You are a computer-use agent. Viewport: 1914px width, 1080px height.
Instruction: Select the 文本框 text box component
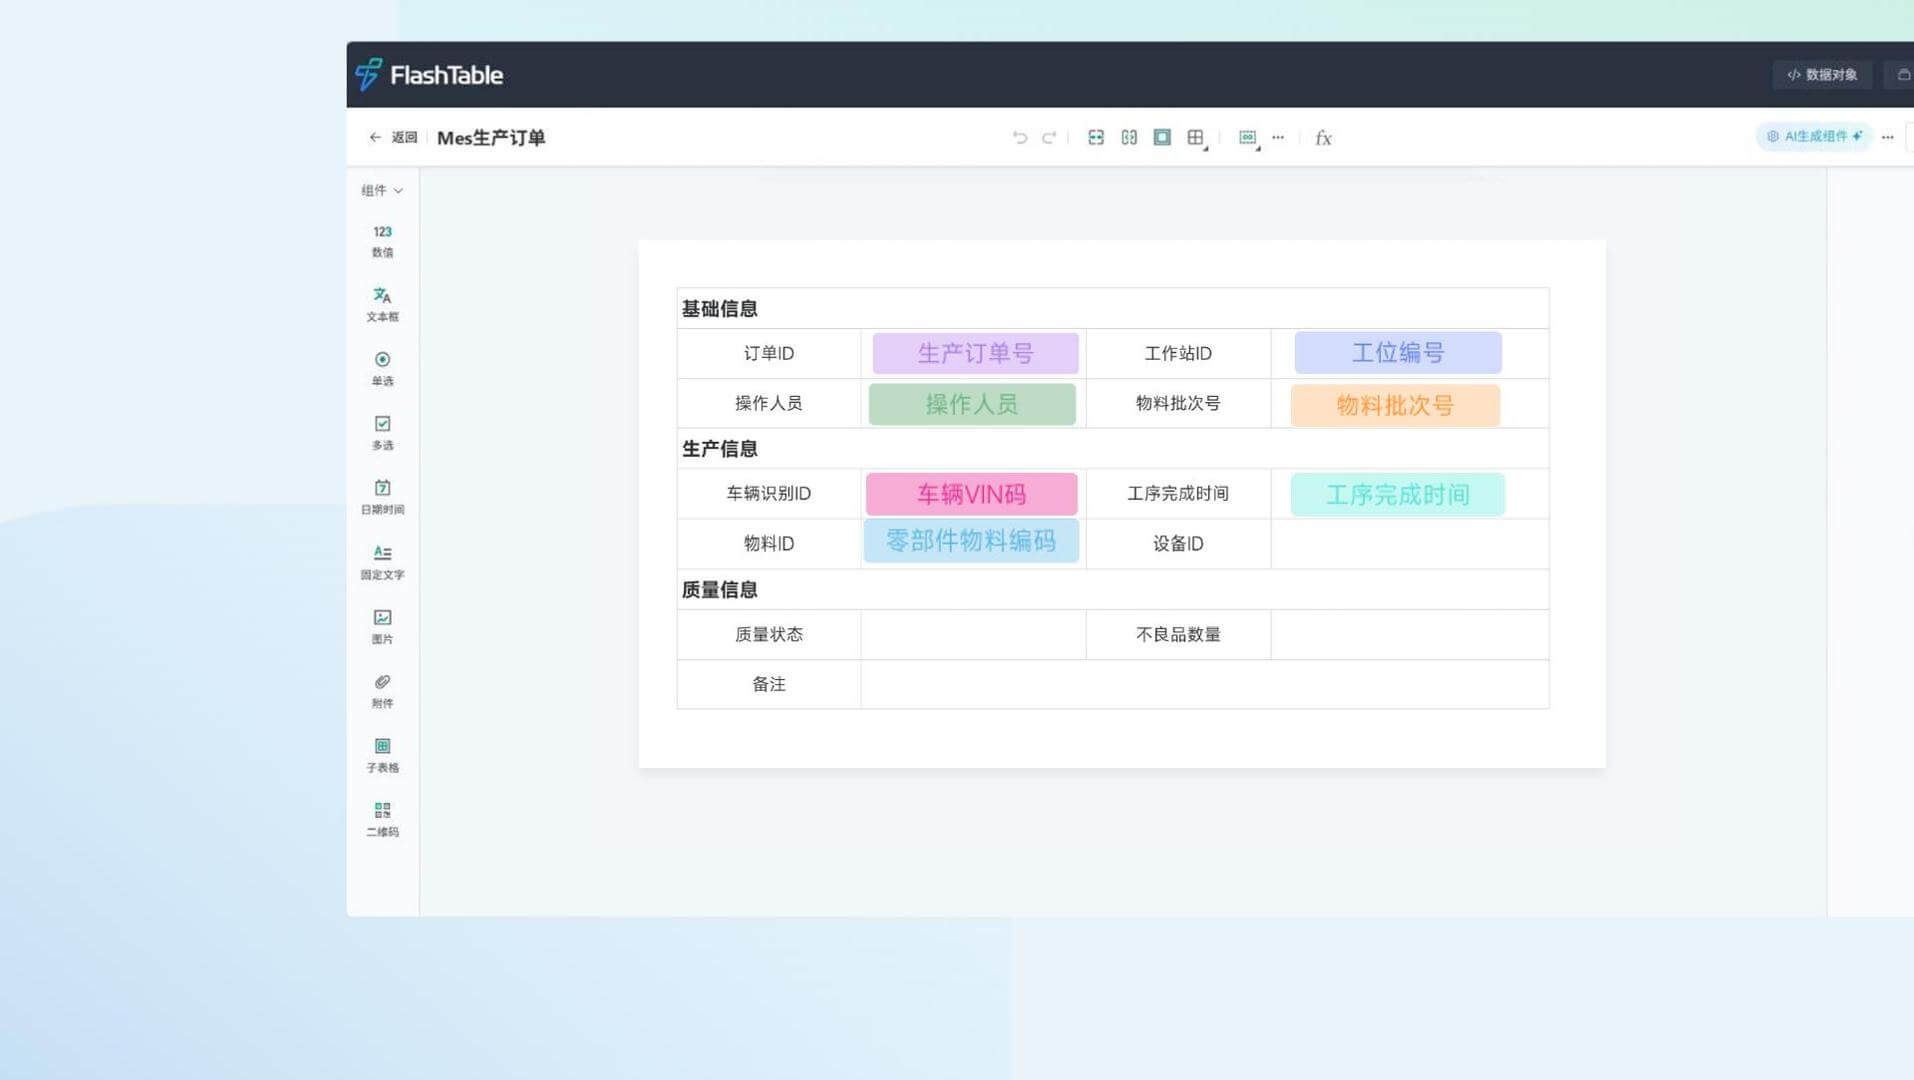pyautogui.click(x=381, y=303)
